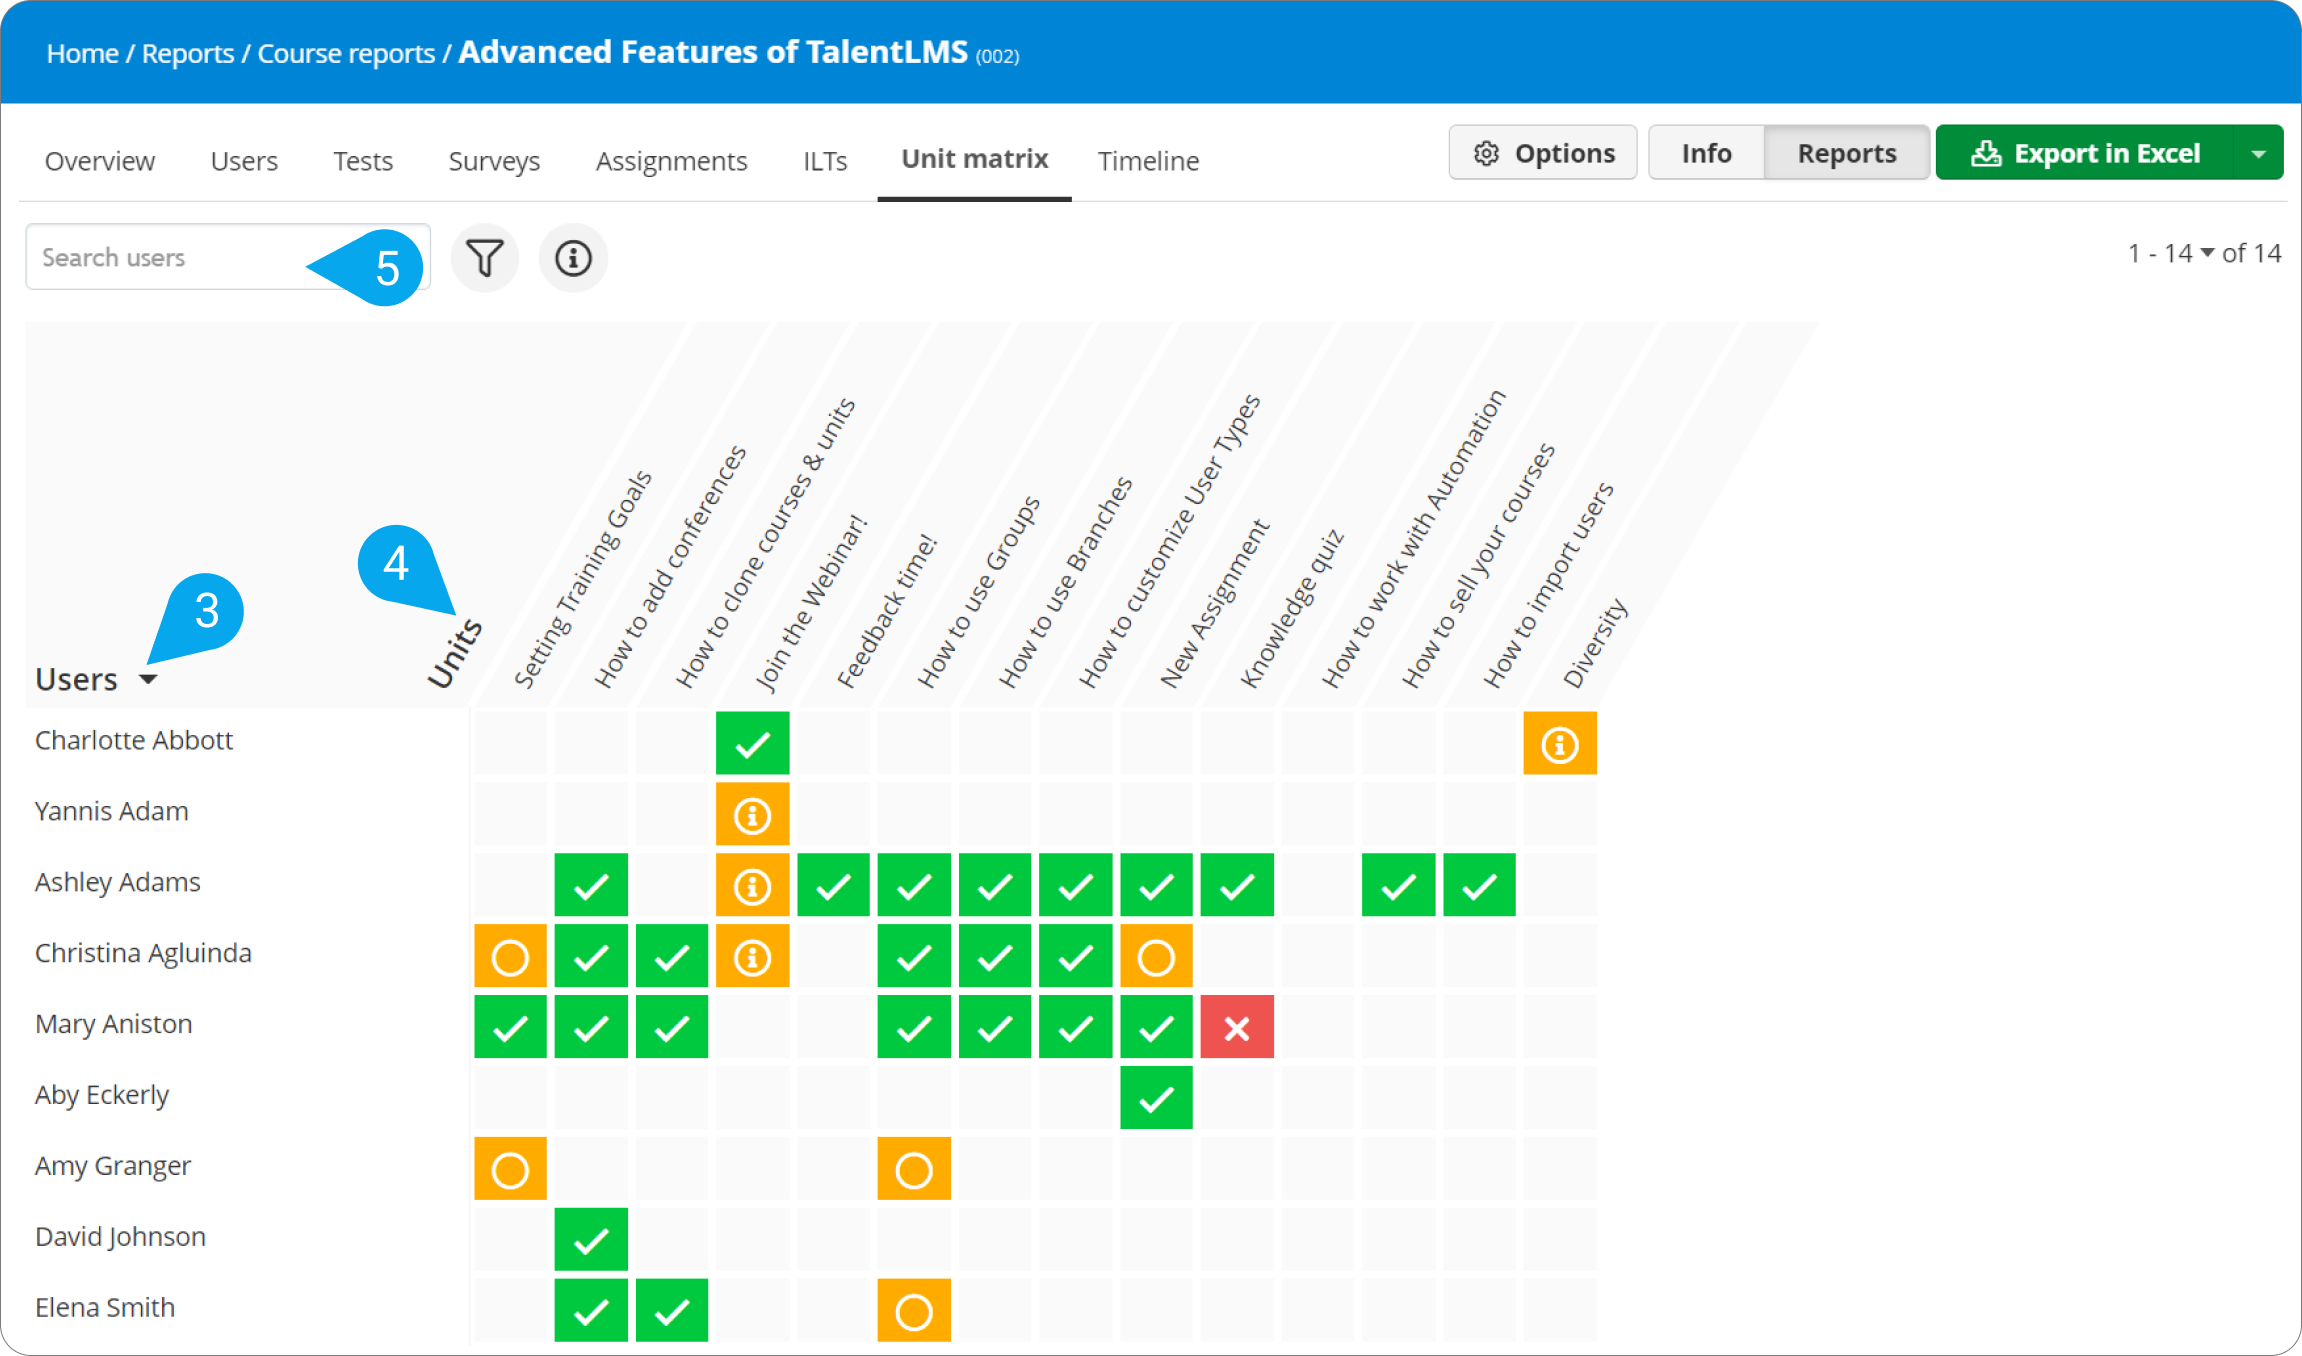
Task: Open the Overview tab
Action: 100,160
